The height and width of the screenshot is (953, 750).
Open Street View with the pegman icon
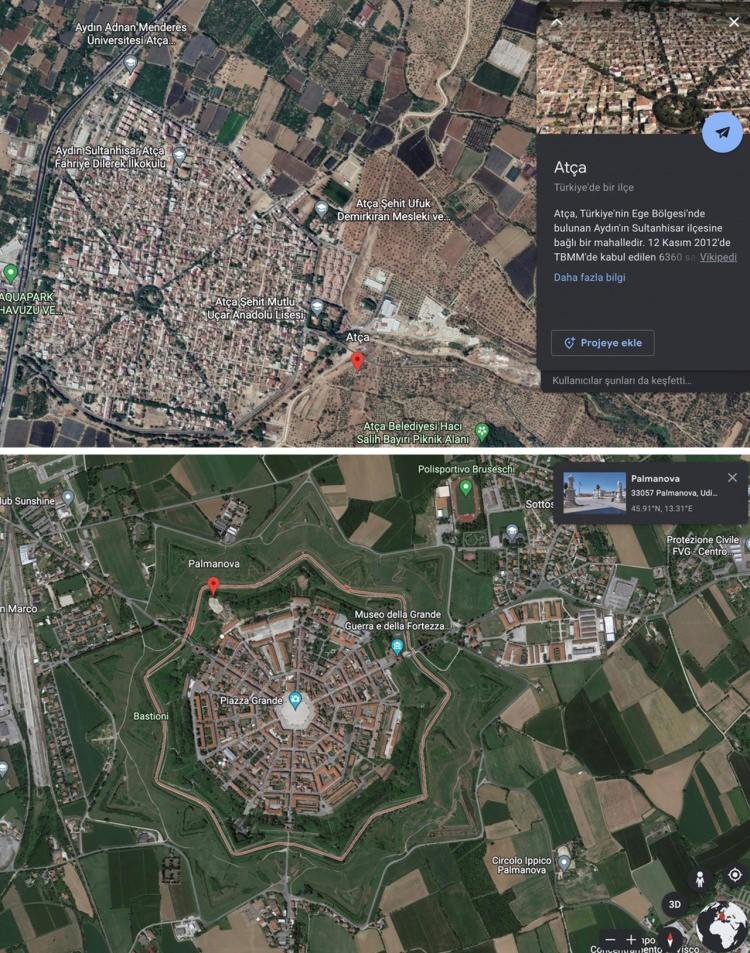click(x=700, y=879)
